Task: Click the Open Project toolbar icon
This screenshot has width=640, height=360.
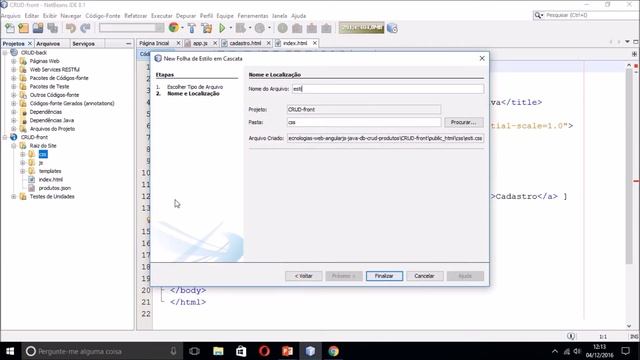Action: (38, 28)
